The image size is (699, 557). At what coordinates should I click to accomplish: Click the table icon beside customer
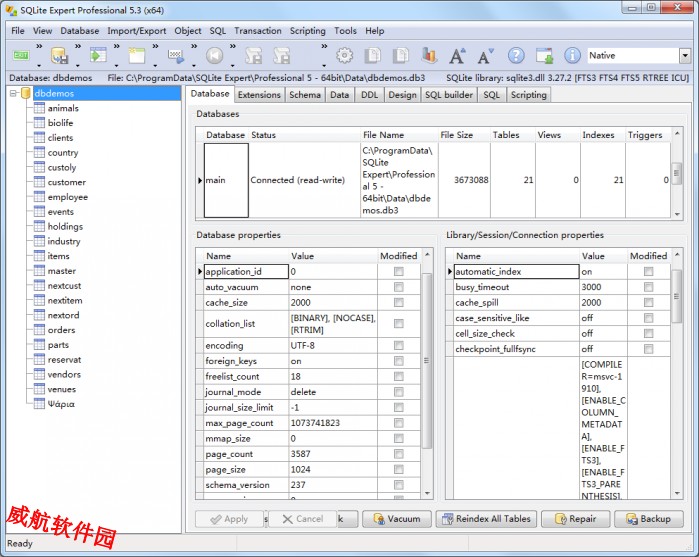pyautogui.click(x=39, y=182)
